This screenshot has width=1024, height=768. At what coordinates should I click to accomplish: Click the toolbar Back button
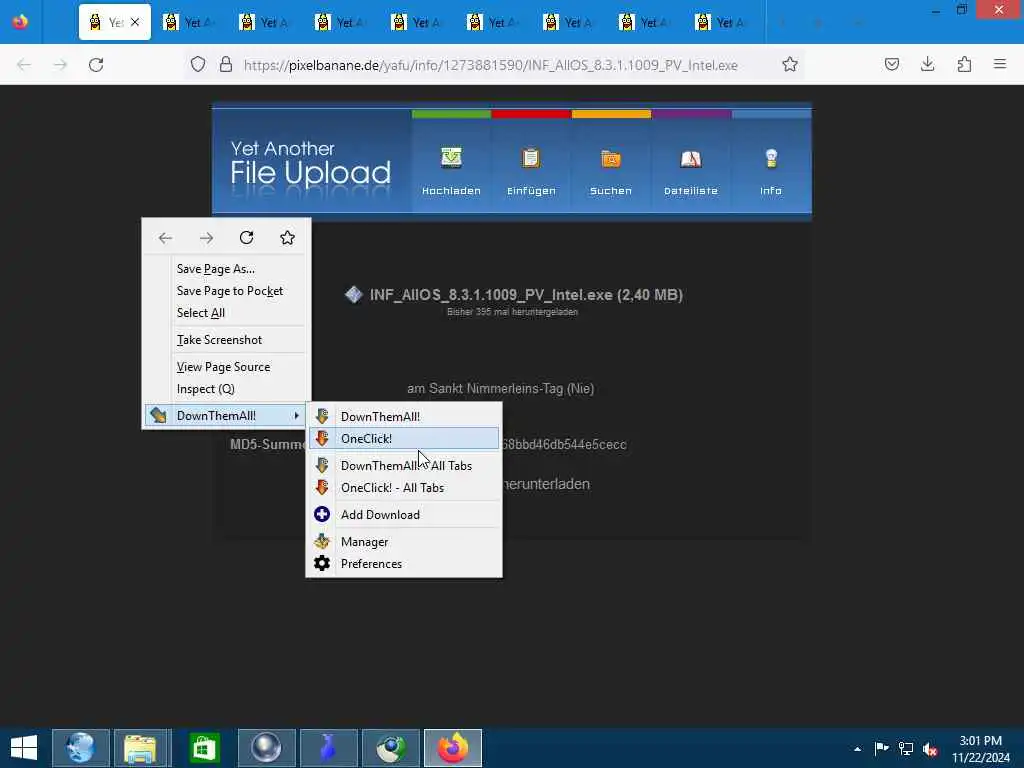coord(24,65)
